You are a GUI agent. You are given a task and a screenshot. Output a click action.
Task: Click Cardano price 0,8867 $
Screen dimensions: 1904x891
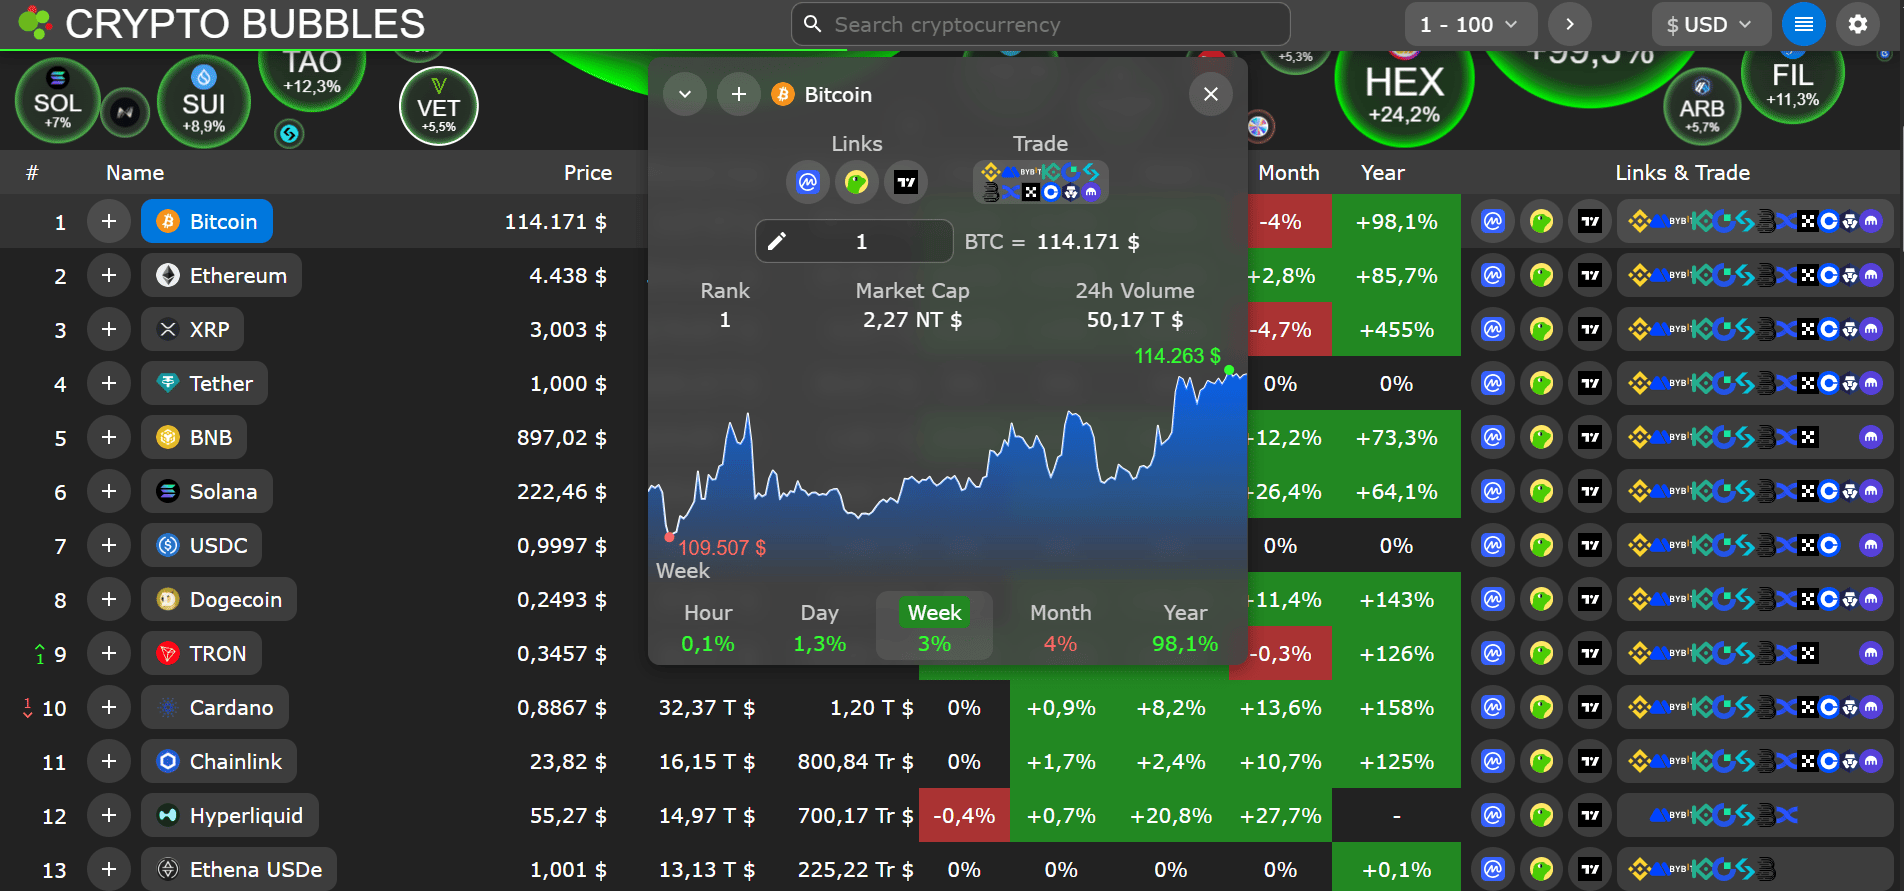[562, 708]
